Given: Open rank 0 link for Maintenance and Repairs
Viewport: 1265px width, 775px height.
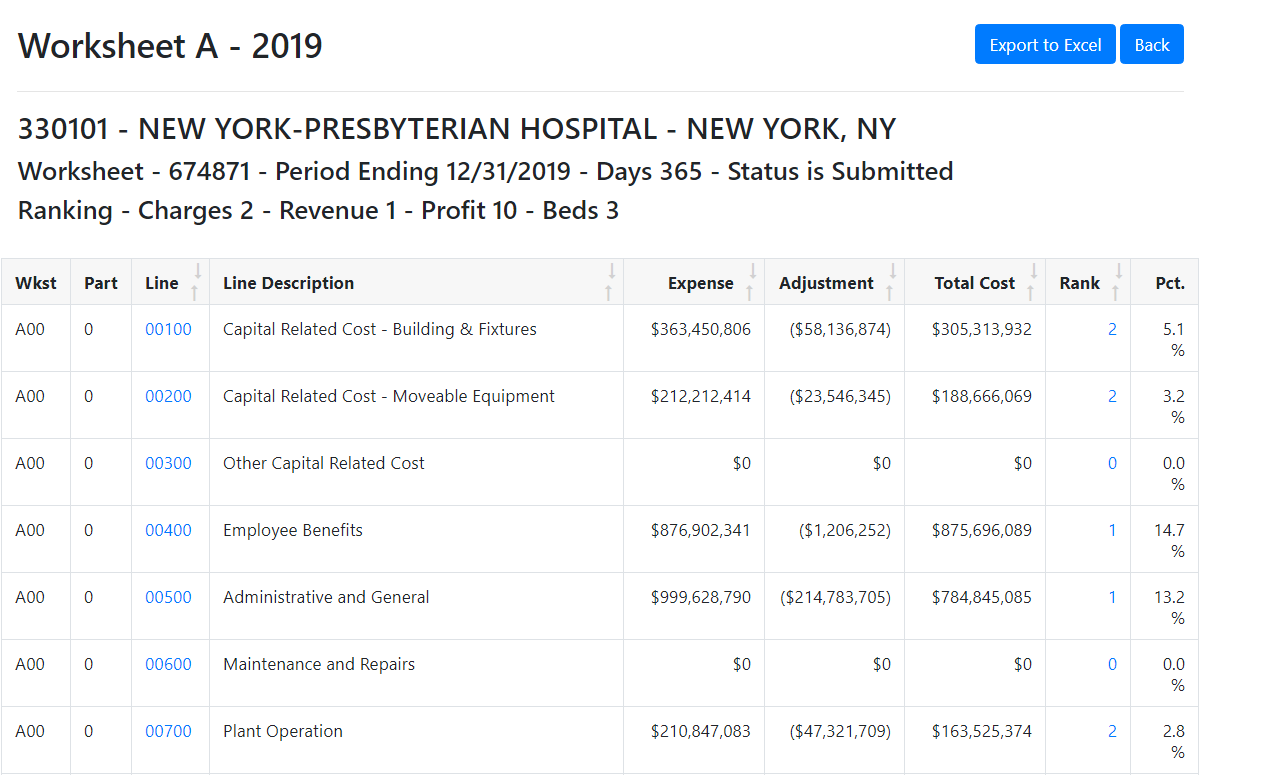Looking at the screenshot, I should (1112, 664).
